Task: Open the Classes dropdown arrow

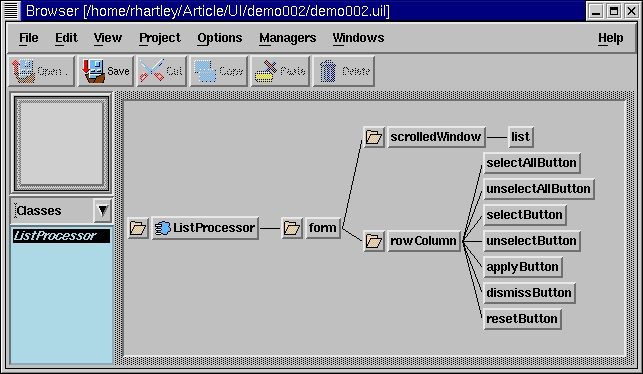Action: pyautogui.click(x=103, y=211)
